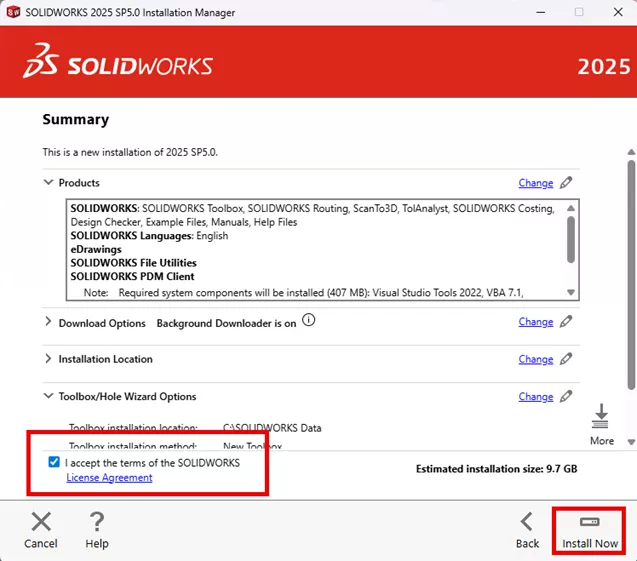Screen dimensions: 637x561
Task: Click the products list scrollbar thumb
Action: [x=571, y=240]
